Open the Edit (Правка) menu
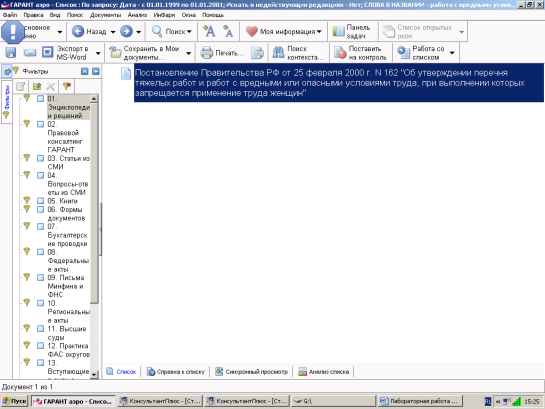The image size is (545, 409). (33, 15)
